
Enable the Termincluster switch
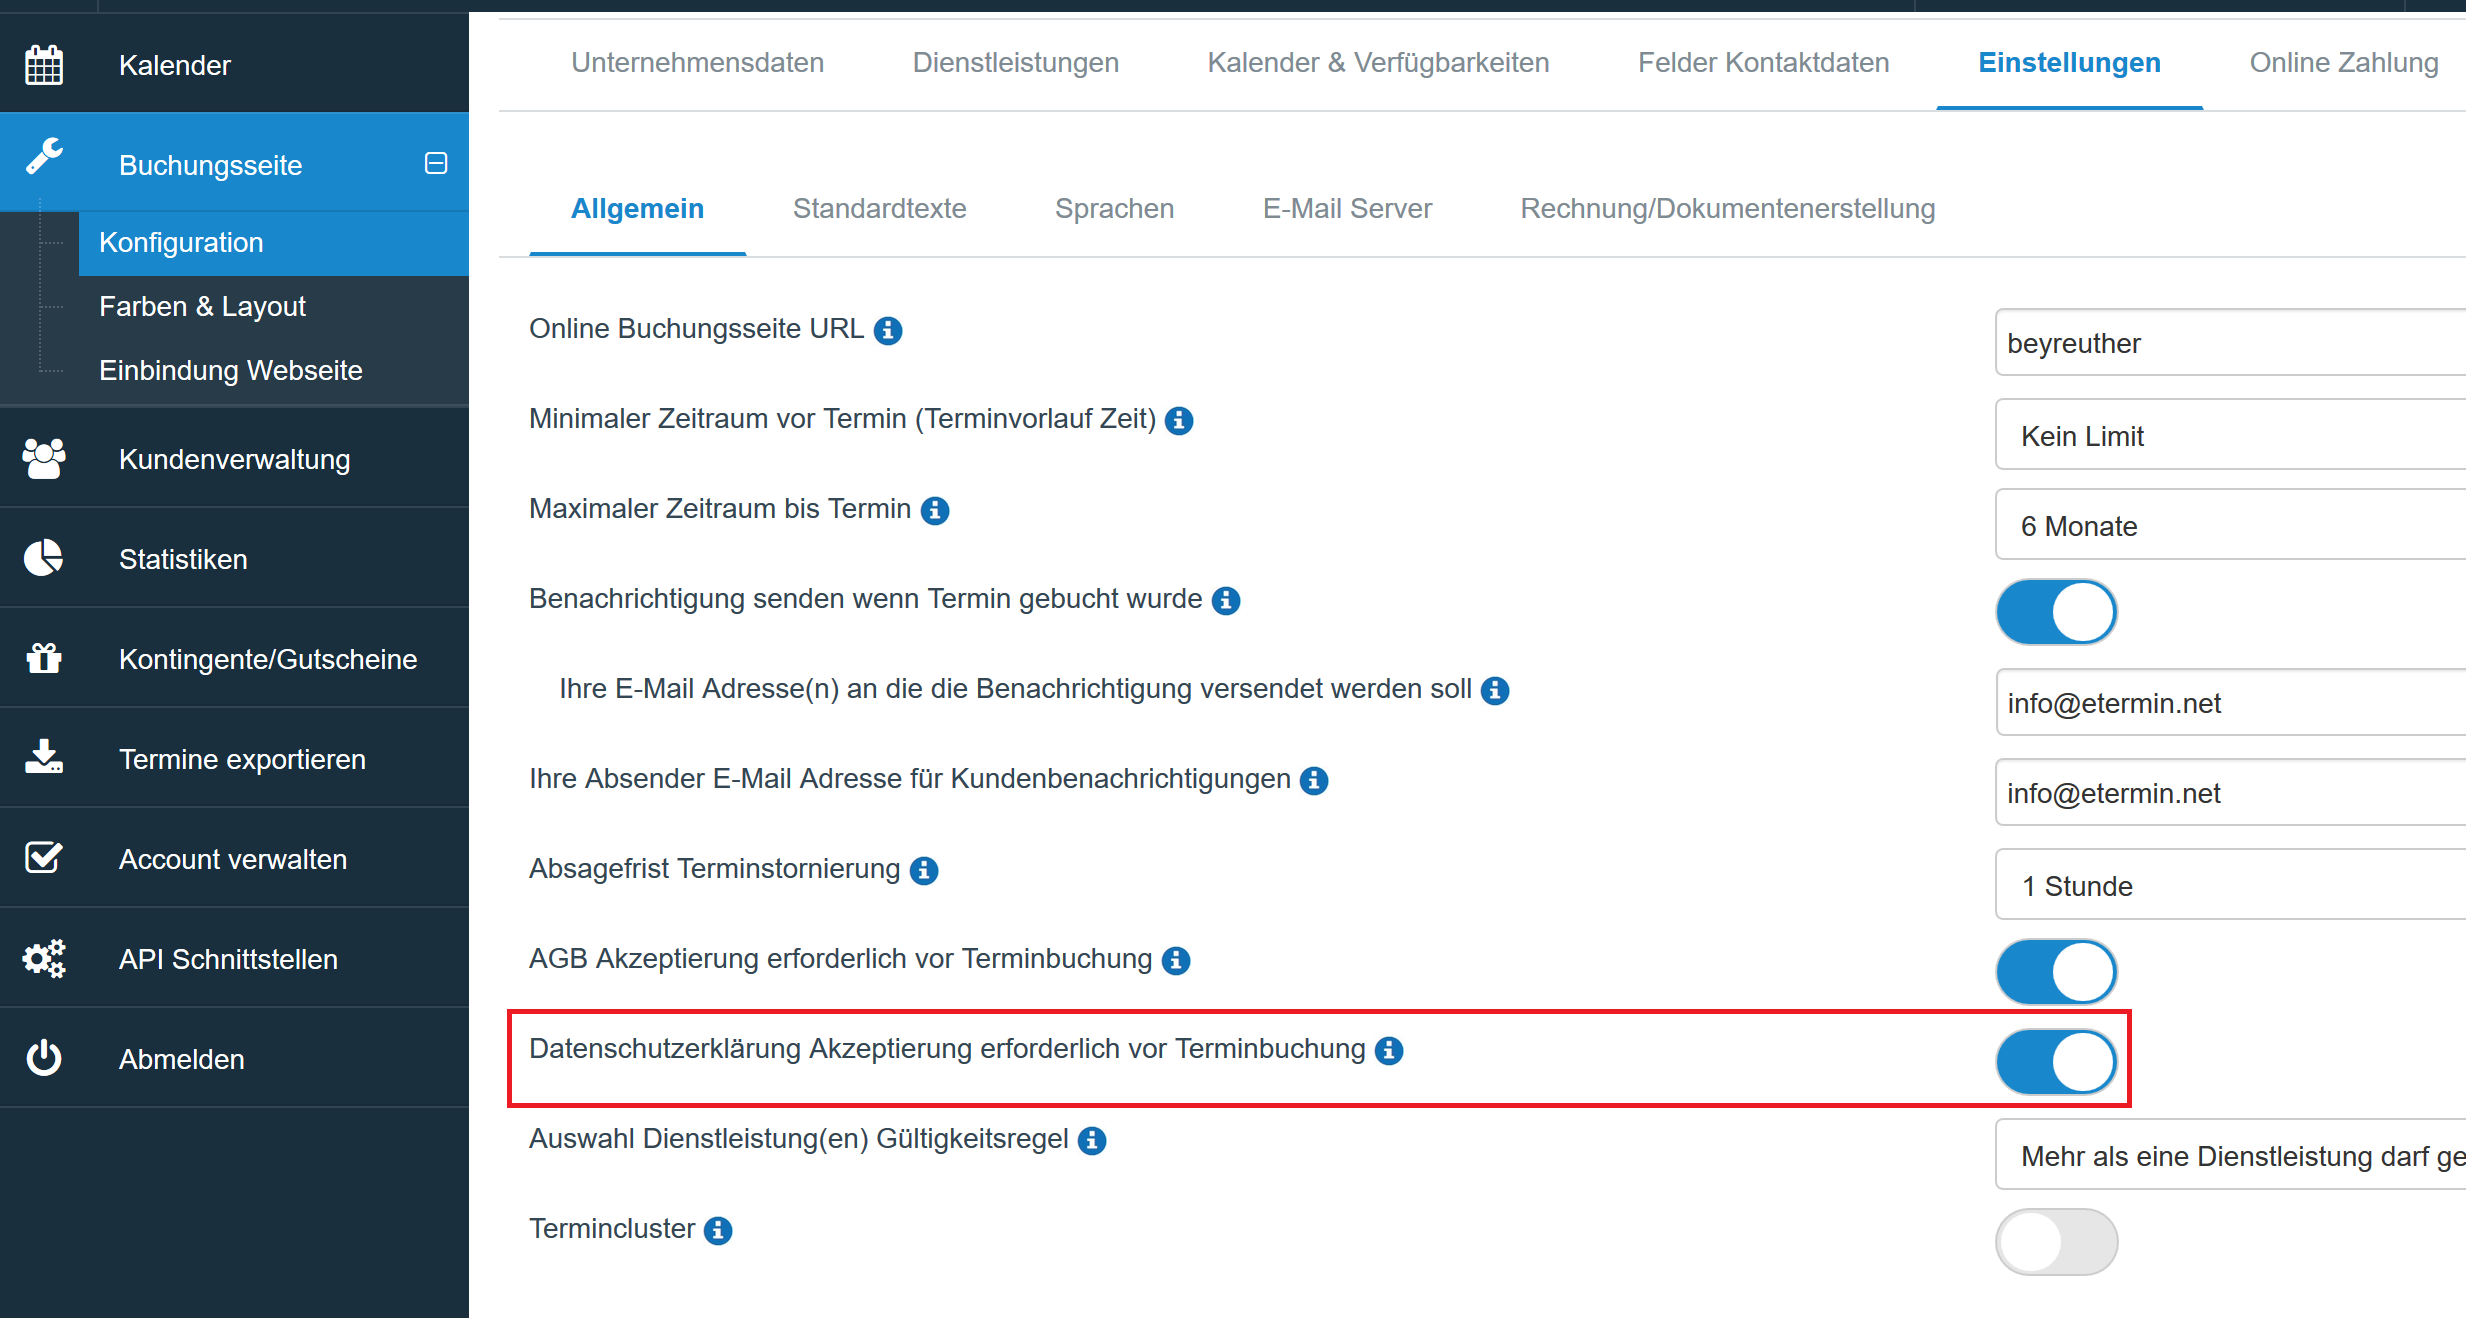pyautogui.click(x=2056, y=1242)
